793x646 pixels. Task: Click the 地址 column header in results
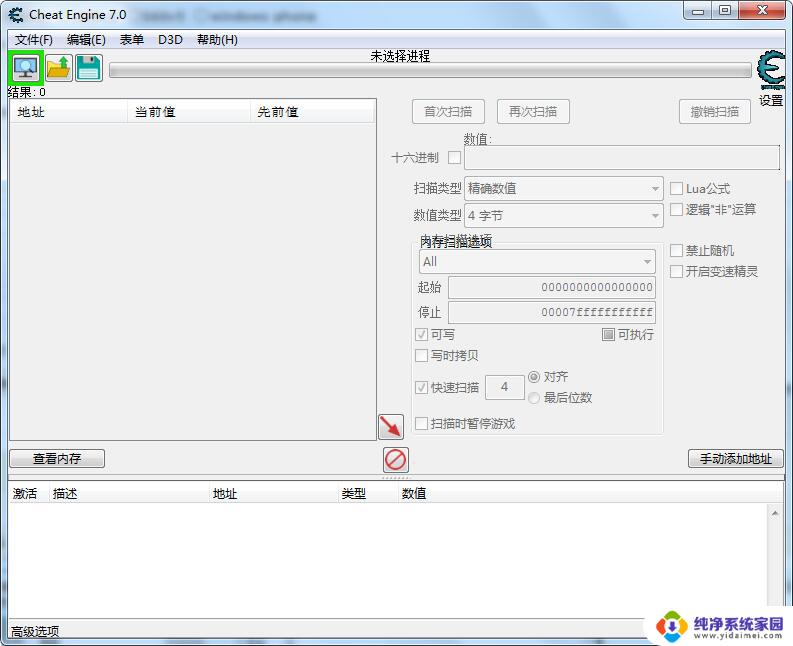[69, 112]
